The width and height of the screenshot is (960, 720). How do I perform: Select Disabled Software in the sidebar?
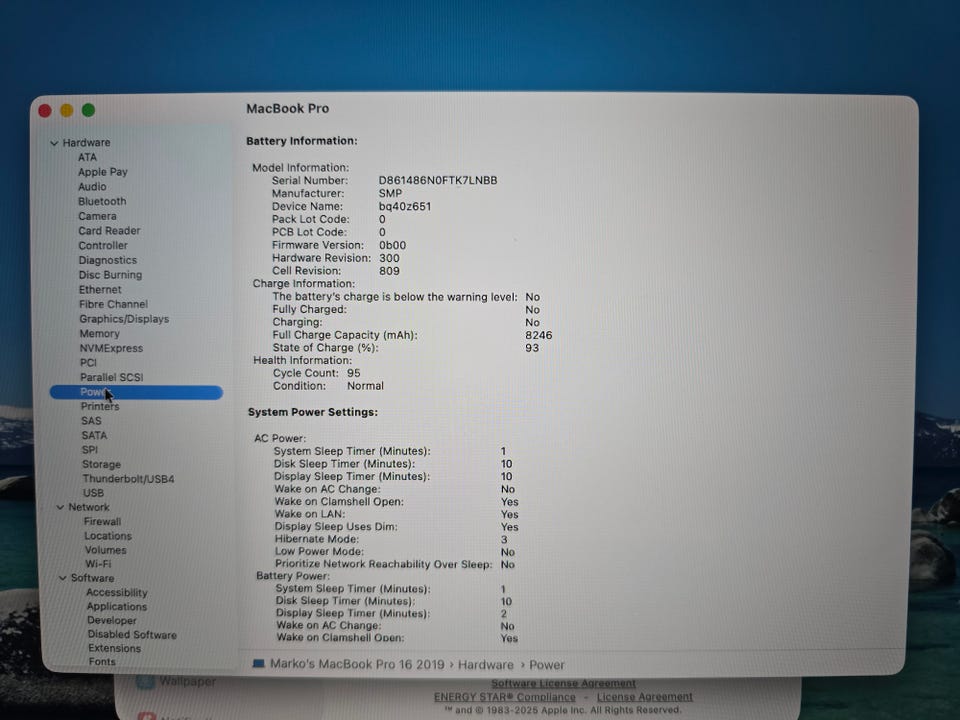click(x=132, y=635)
